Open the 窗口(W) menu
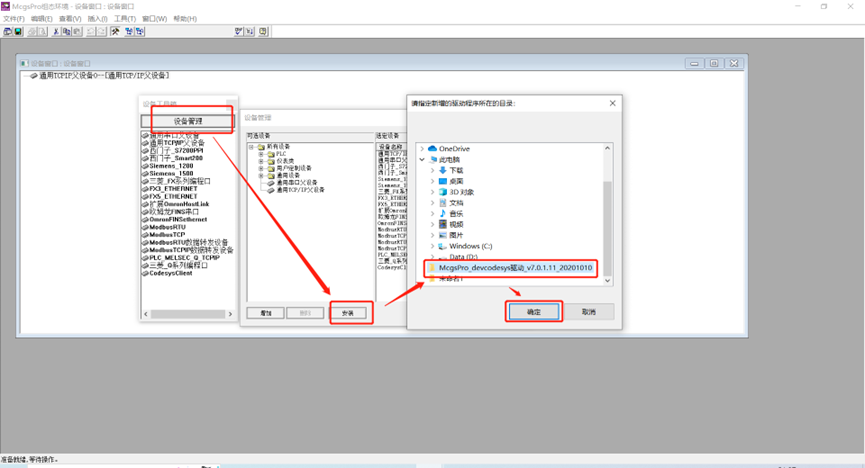865x468 pixels. click(154, 19)
